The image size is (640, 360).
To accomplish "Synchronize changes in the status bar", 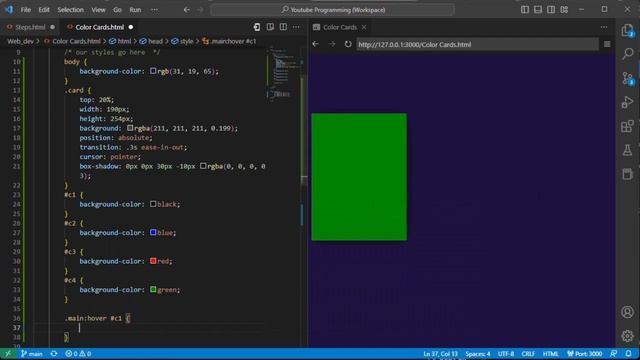I will pos(54,354).
